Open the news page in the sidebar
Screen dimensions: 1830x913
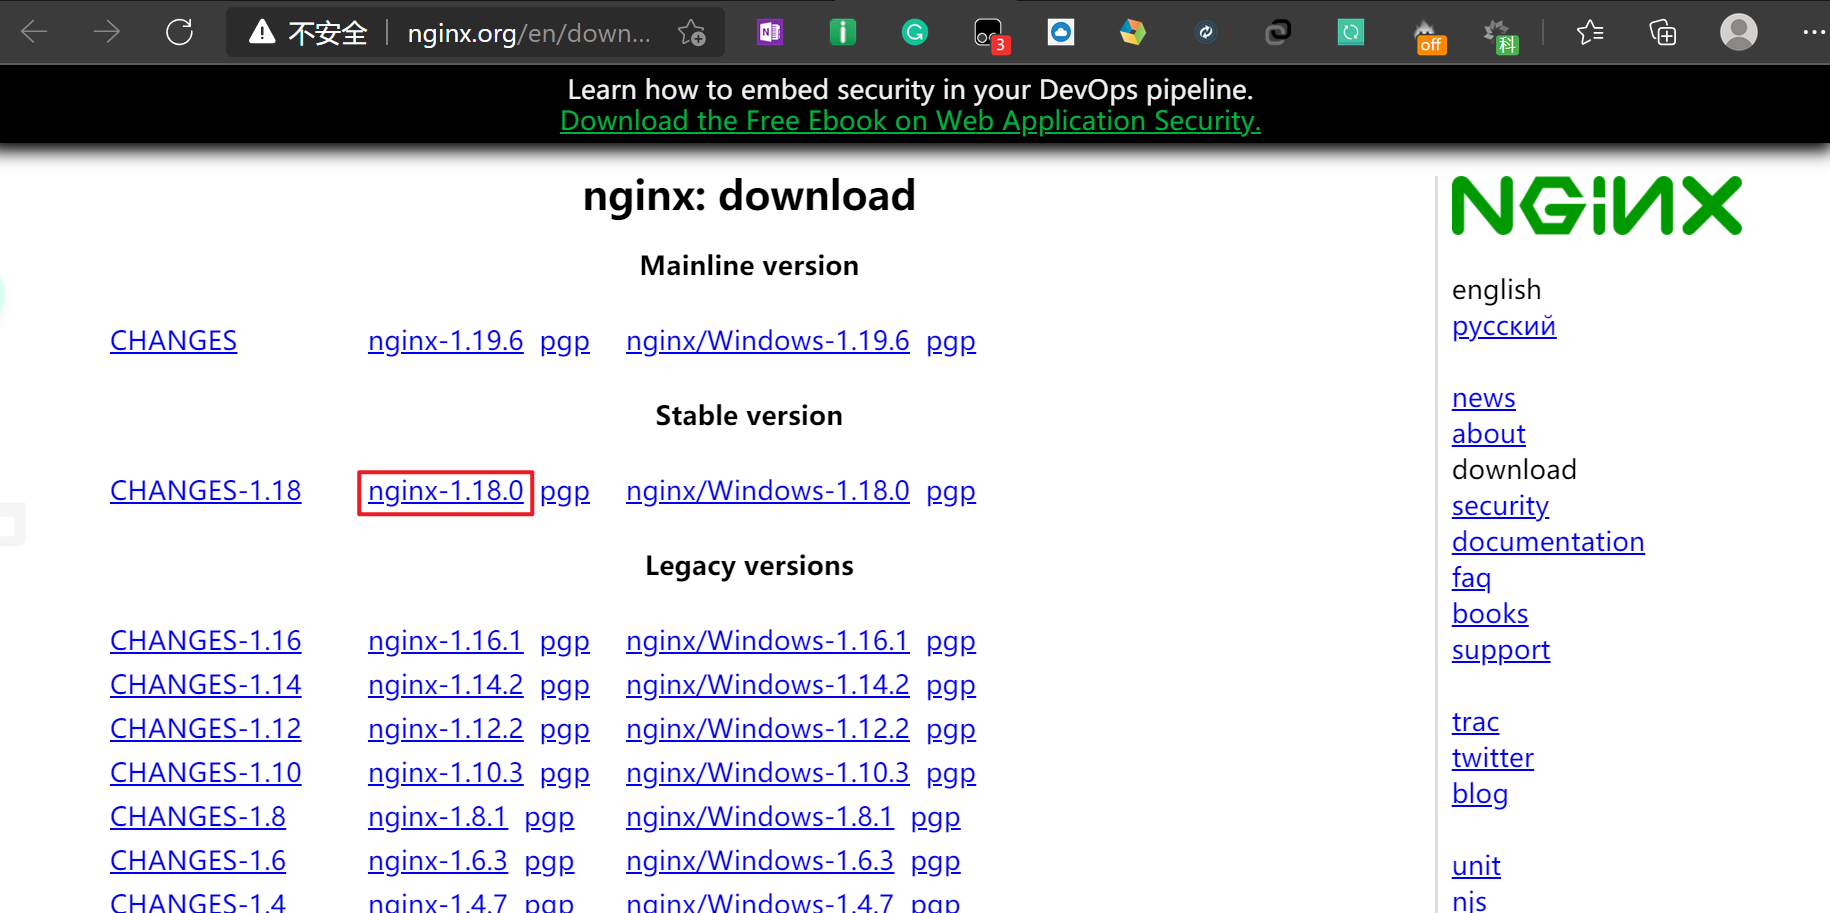(x=1484, y=398)
